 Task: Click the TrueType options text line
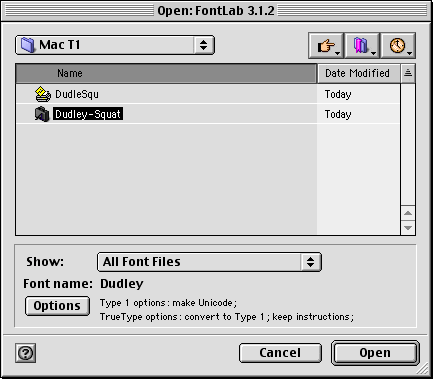click(227, 317)
